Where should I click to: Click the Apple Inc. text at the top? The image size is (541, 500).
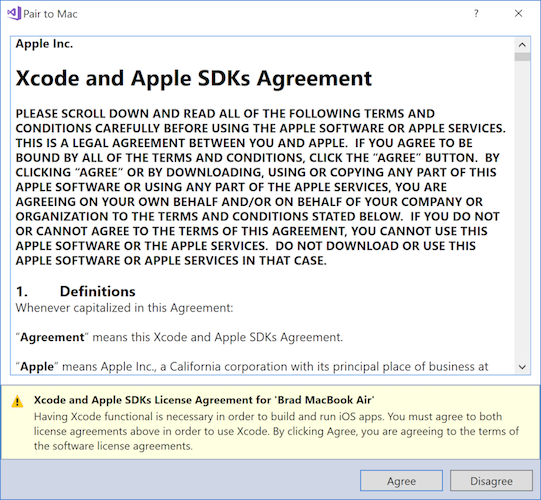pyautogui.click(x=44, y=44)
